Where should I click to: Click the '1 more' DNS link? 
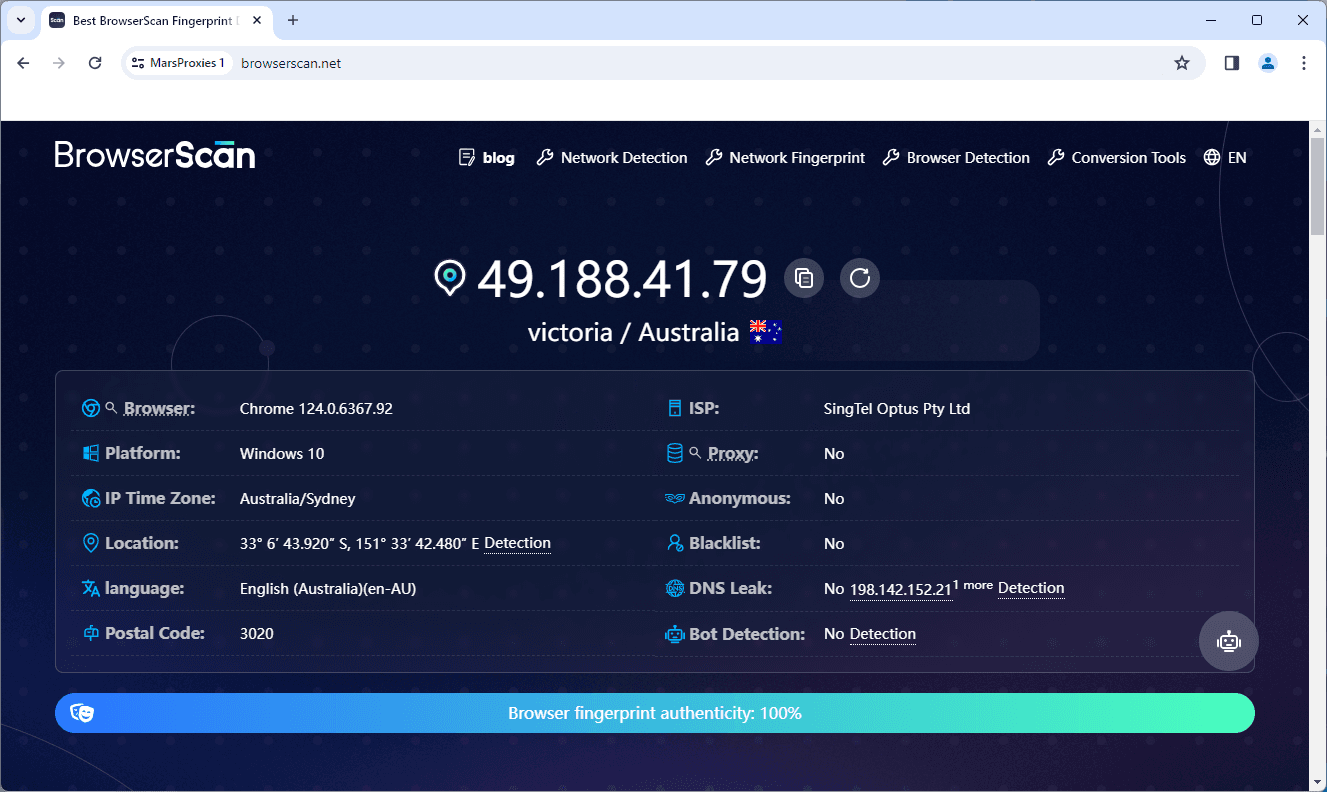(973, 585)
